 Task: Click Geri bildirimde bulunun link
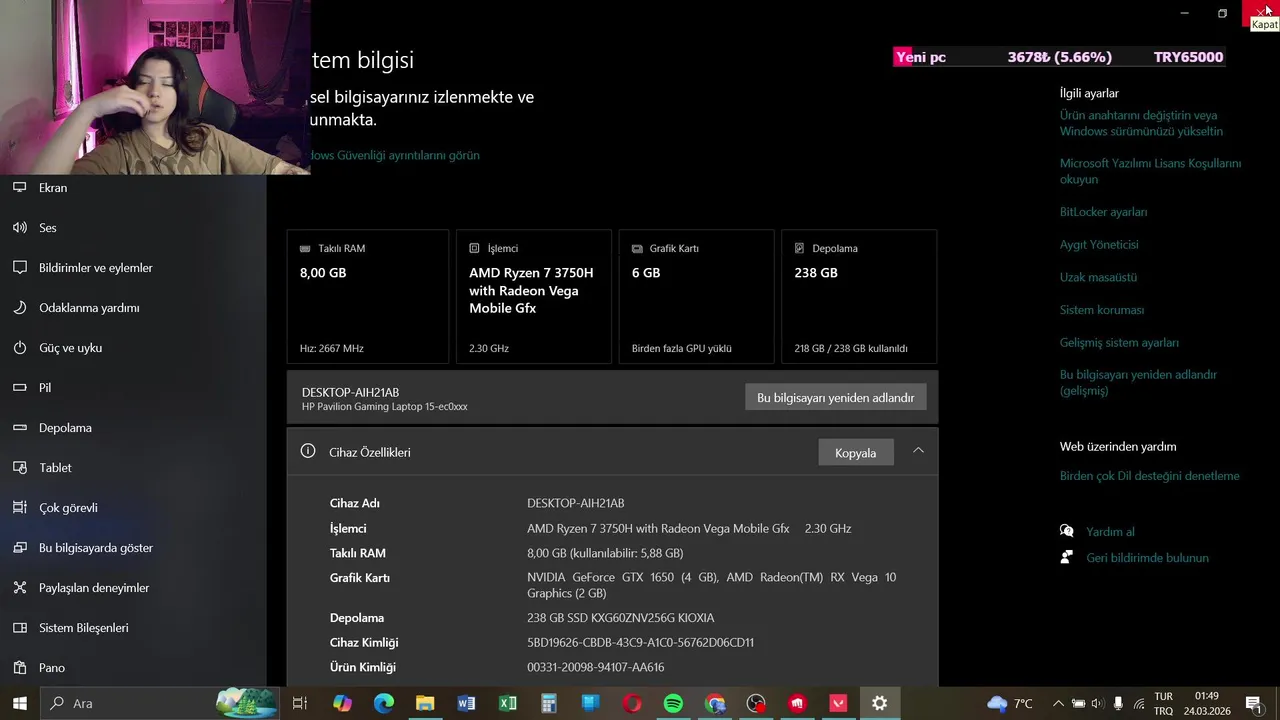click(x=1147, y=558)
